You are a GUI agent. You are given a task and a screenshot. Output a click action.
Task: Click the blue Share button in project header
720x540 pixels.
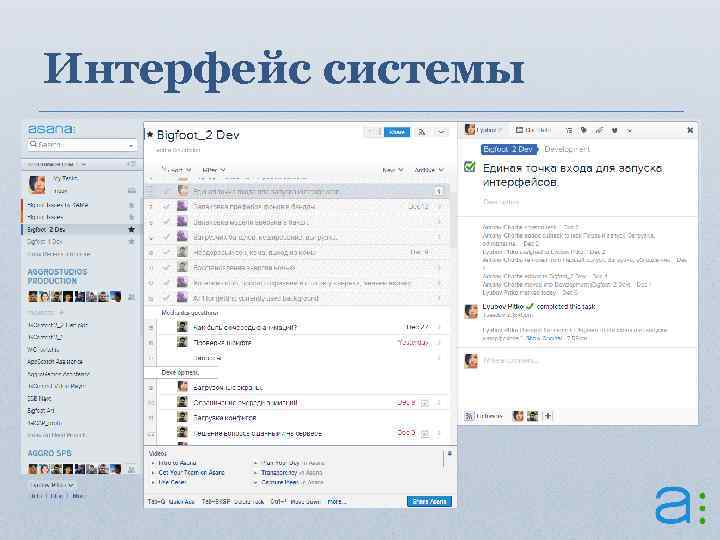coord(397,132)
